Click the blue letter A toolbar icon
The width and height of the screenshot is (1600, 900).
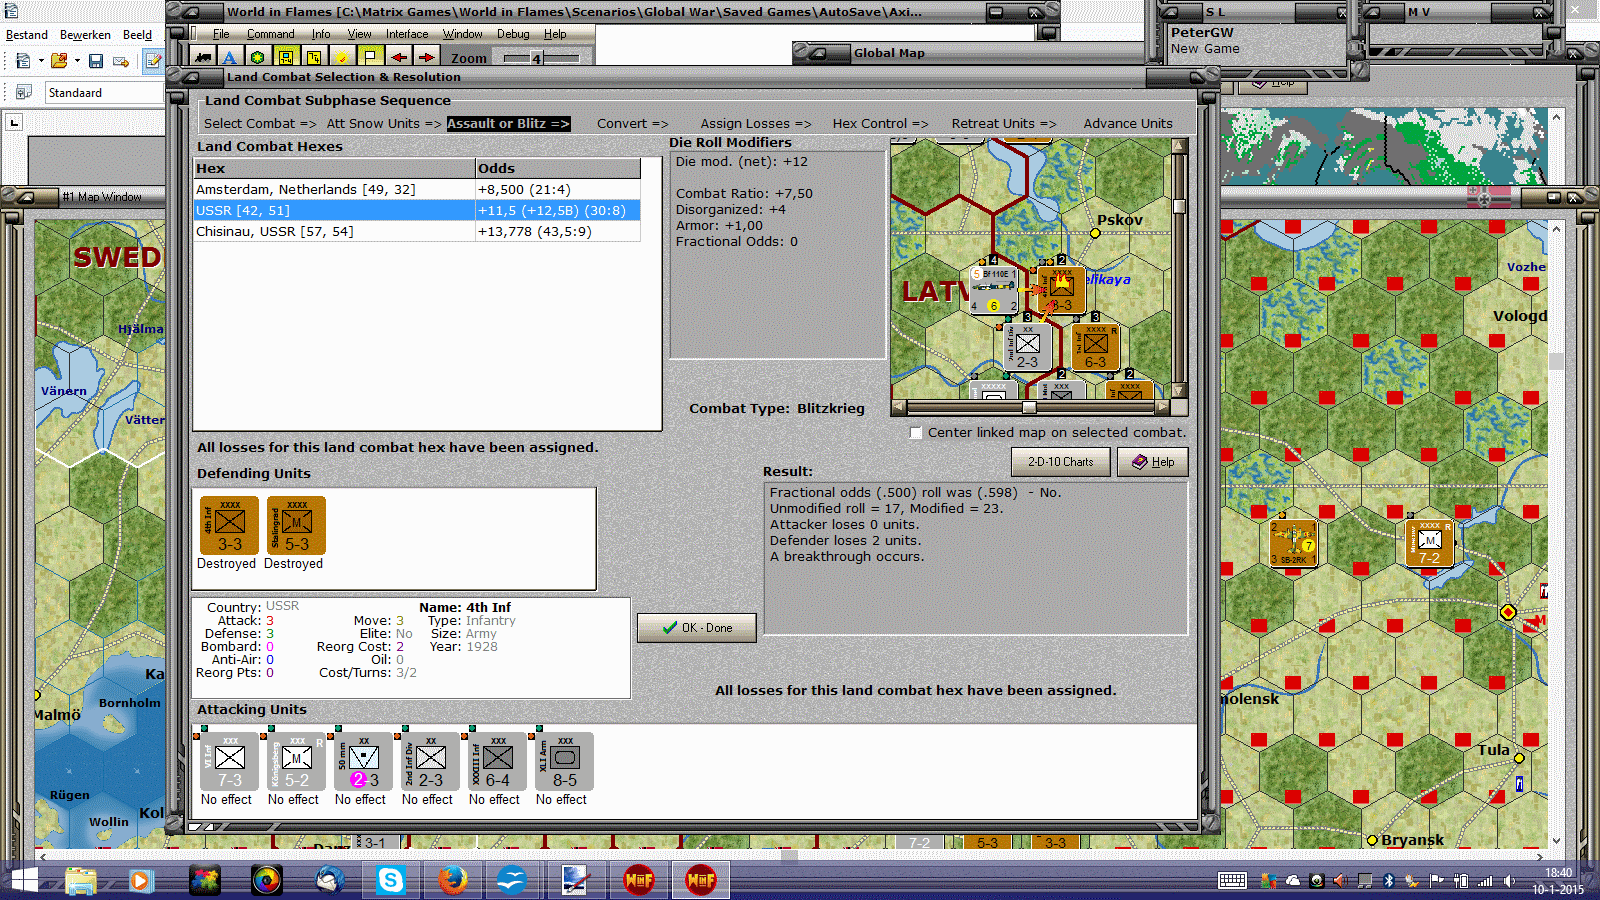(230, 57)
